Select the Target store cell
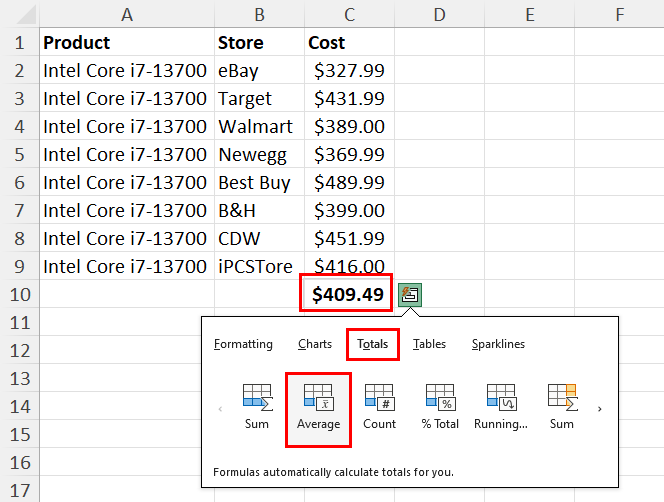Screen dimensions: 664x502 coord(260,98)
